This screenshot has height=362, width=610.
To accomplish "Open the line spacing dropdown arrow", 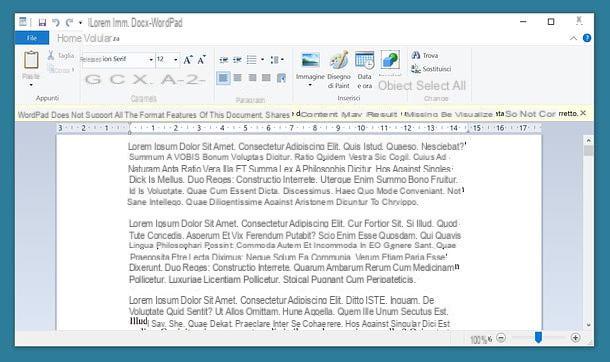I will (x=282, y=60).
